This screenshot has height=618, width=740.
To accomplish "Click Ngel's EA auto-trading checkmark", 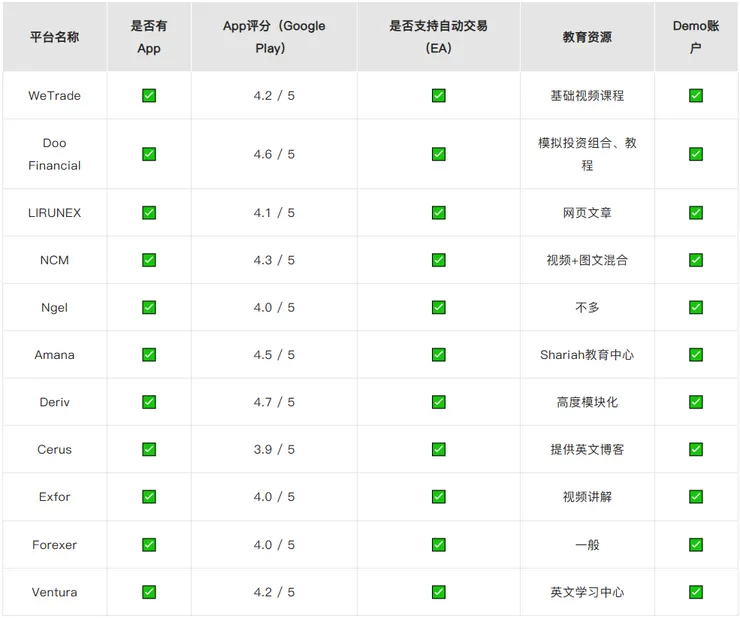I will [439, 307].
